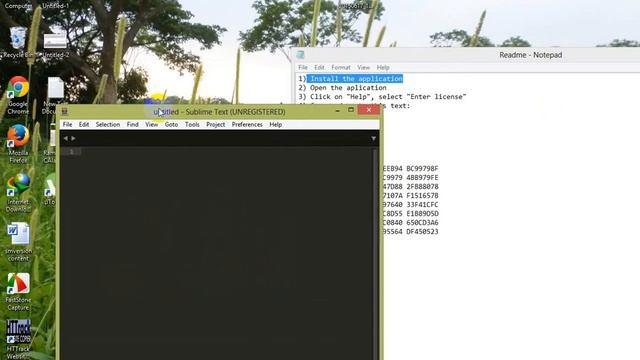Viewport: 640px width, 360px height.
Task: Open Sublime Text Find menu
Action: coord(132,124)
